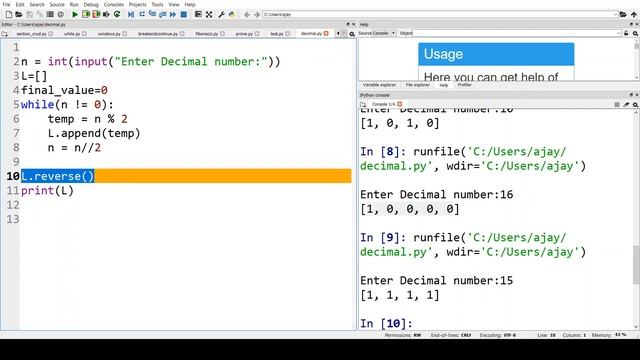Click the forward arrow in toolbar
Image resolution: width=640 pixels, height=360 pixels.
257,14
